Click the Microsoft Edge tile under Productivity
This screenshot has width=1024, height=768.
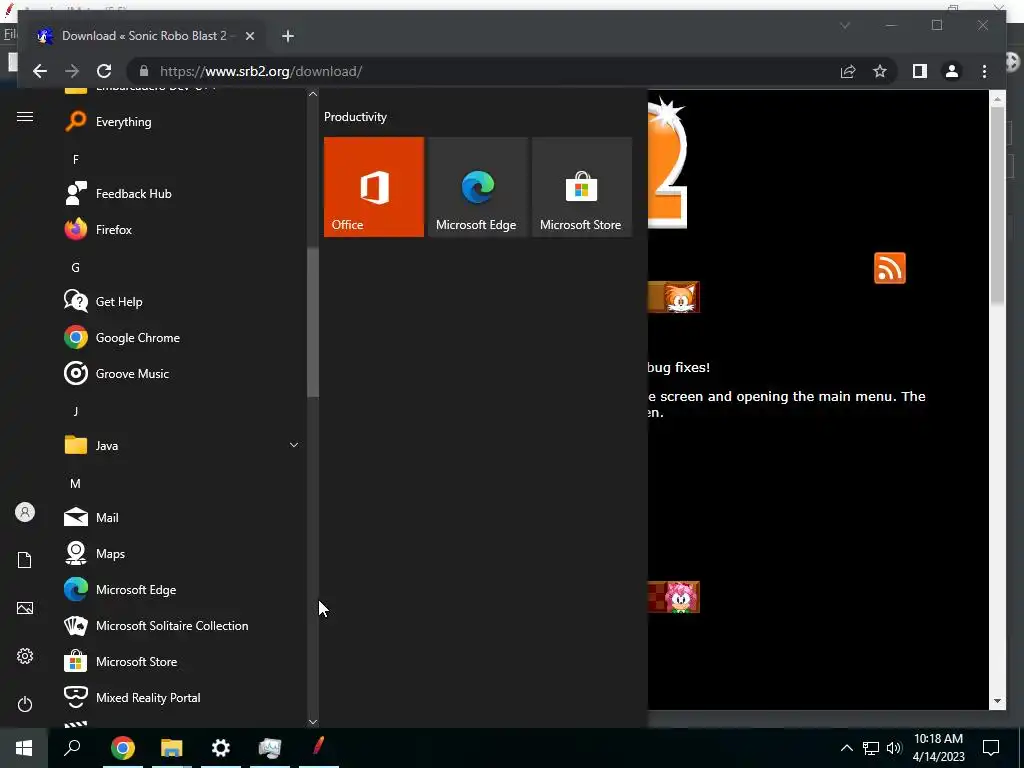(477, 187)
